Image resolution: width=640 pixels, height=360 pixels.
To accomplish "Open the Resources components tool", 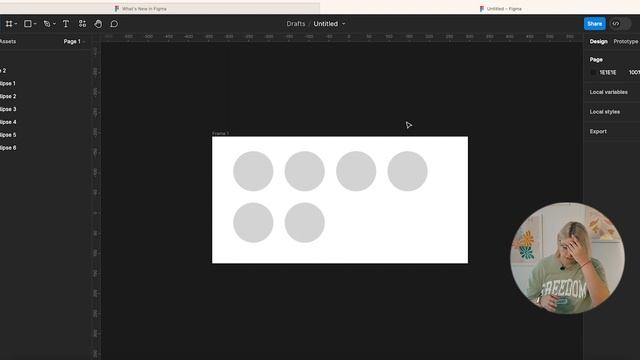I will [82, 24].
